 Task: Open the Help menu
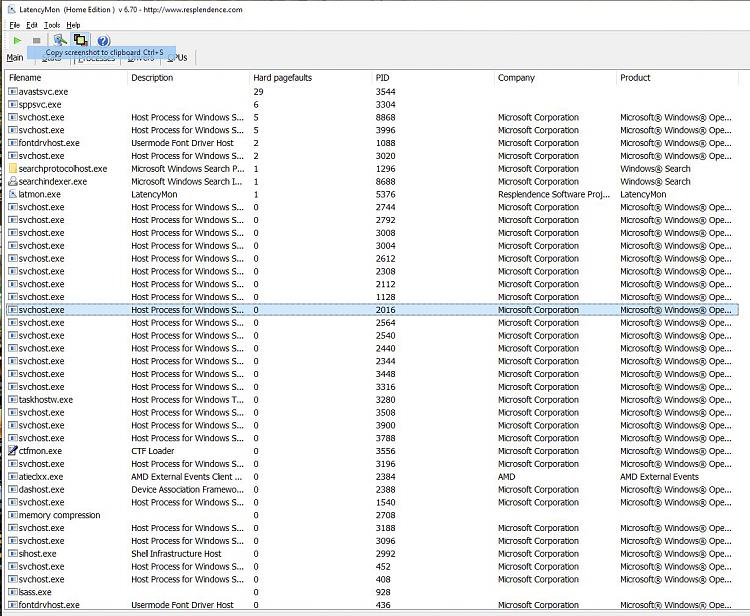[73, 25]
